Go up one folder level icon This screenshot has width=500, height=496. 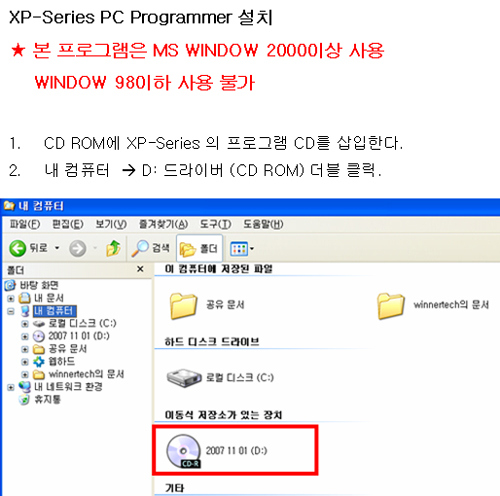coord(113,248)
